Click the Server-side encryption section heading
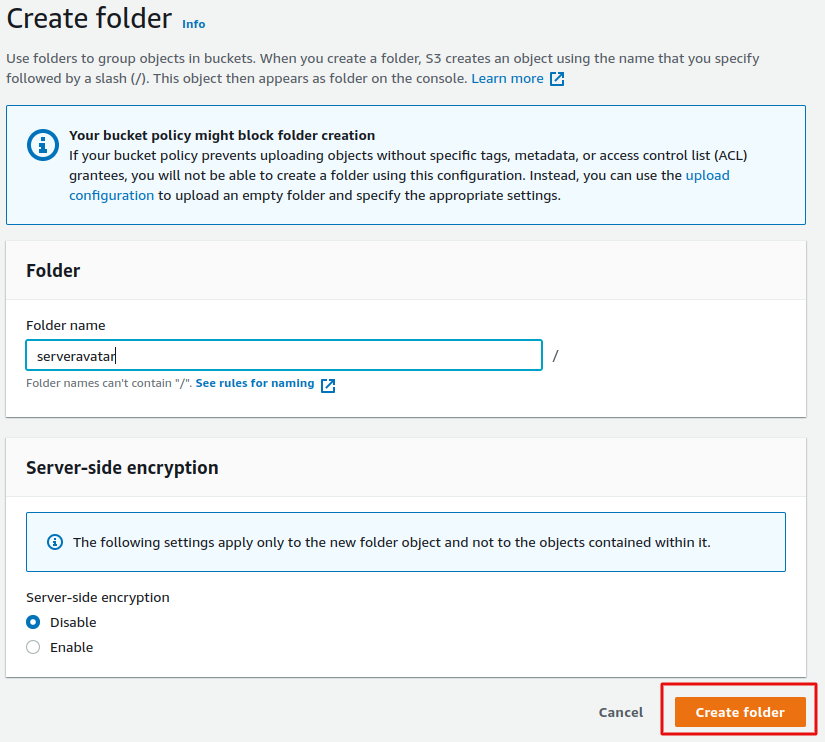Viewport: 825px width, 742px height. [x=122, y=468]
